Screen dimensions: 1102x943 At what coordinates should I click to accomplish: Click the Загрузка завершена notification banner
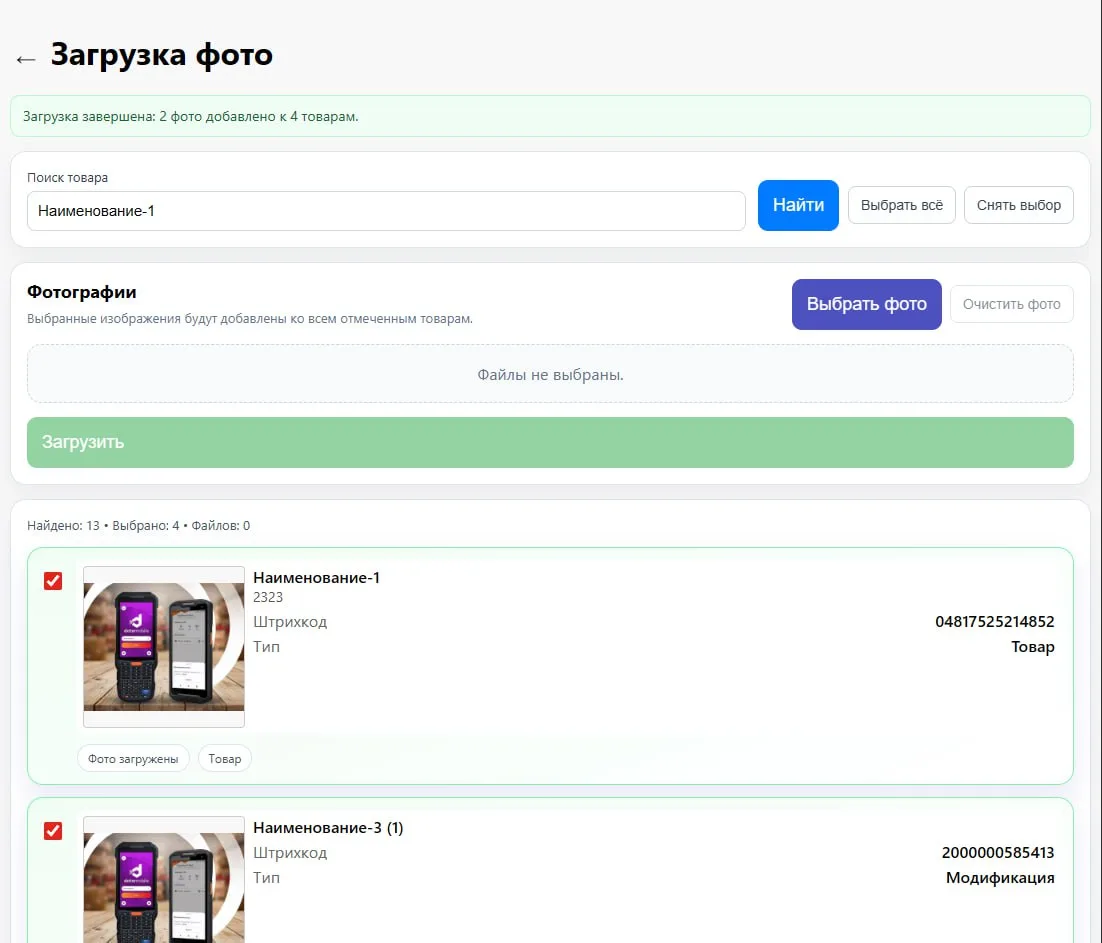coord(550,116)
